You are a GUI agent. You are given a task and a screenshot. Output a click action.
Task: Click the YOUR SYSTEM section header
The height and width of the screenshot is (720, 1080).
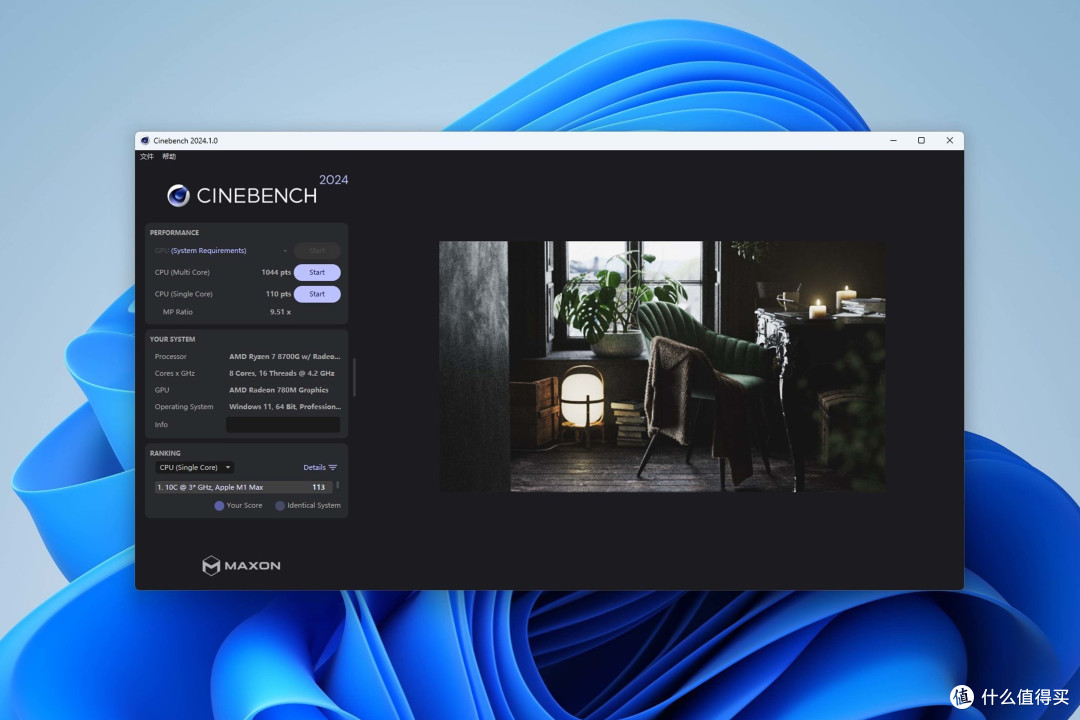[x=172, y=340]
